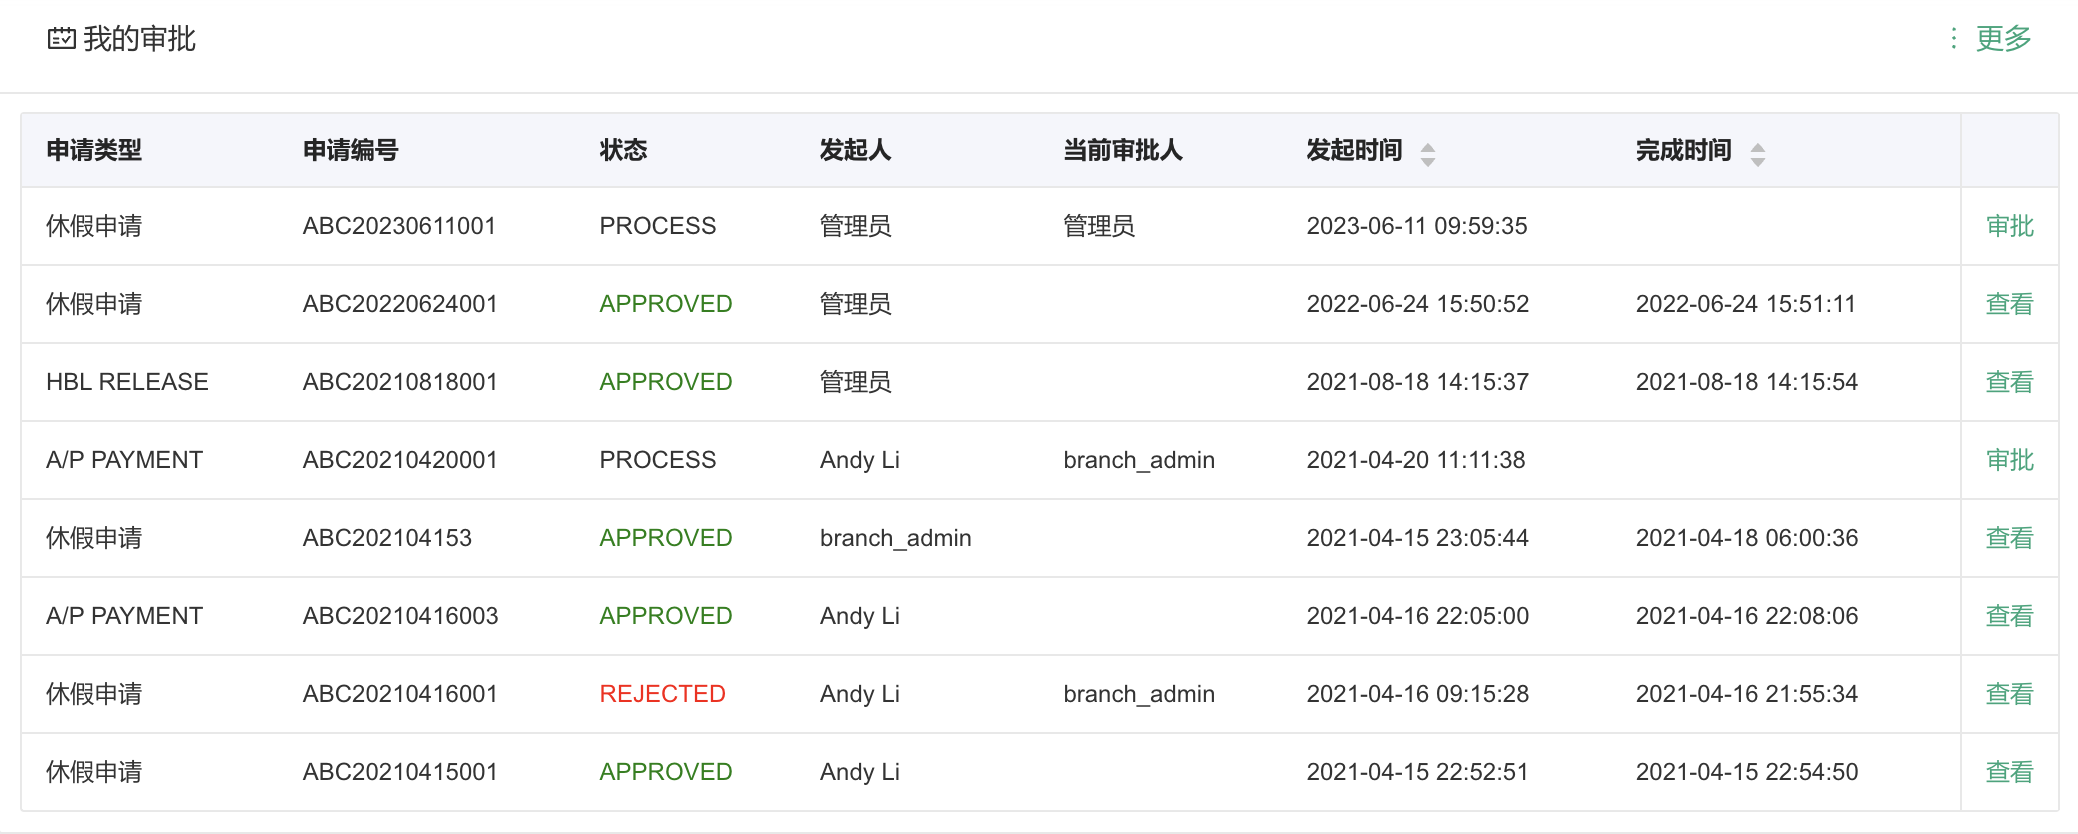The image size is (2078, 834).
Task: Click the My Approvals calendar icon
Action: click(62, 39)
